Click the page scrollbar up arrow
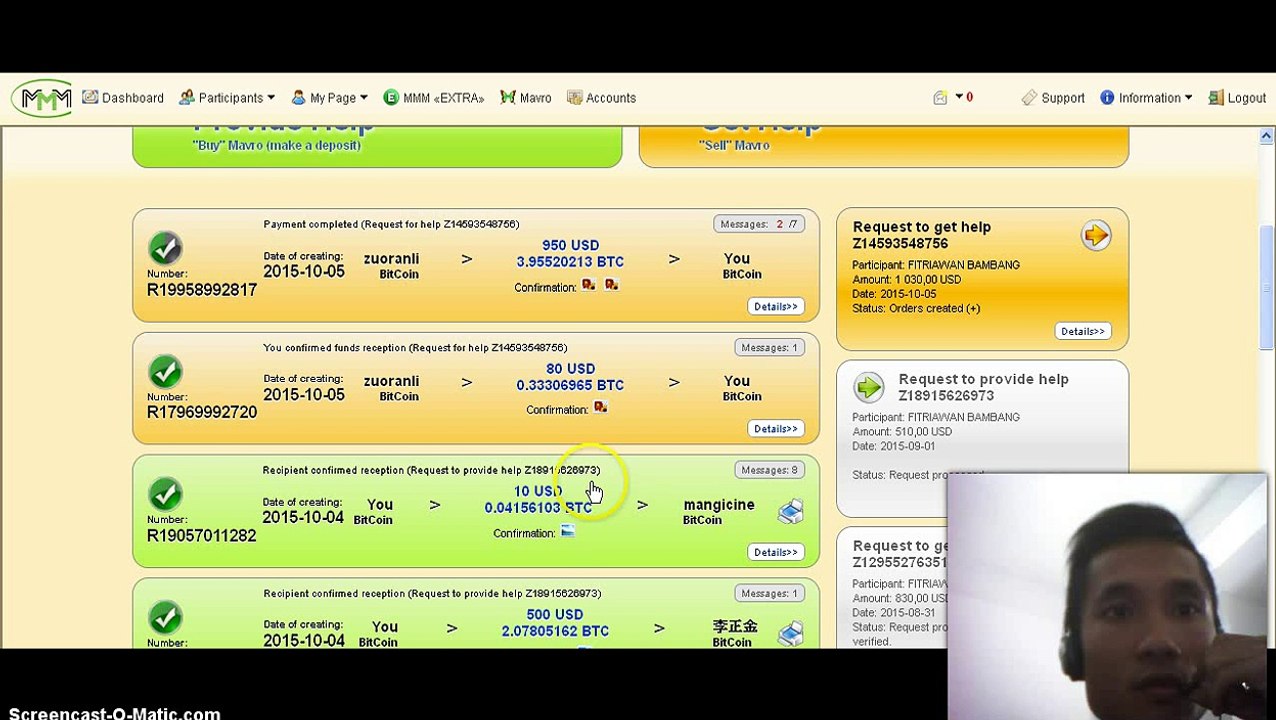 tap(1266, 136)
